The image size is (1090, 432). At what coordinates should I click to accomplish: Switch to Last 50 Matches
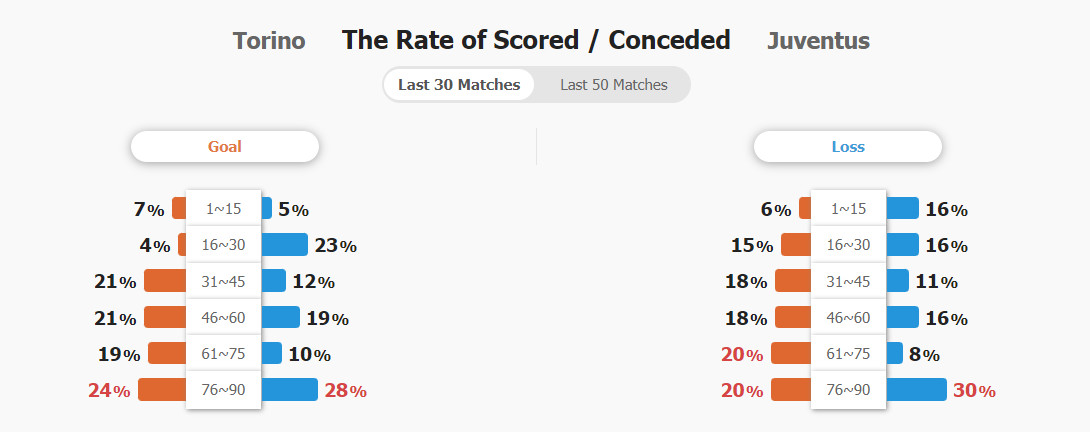[613, 85]
